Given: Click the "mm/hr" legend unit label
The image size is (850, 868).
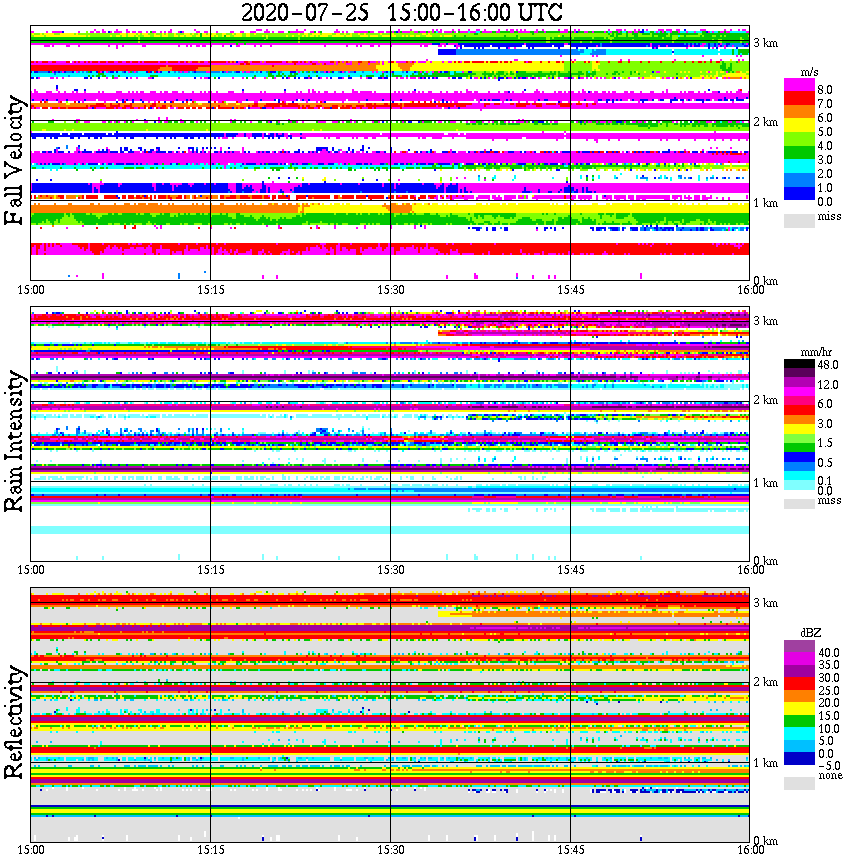Looking at the screenshot, I should [816, 352].
